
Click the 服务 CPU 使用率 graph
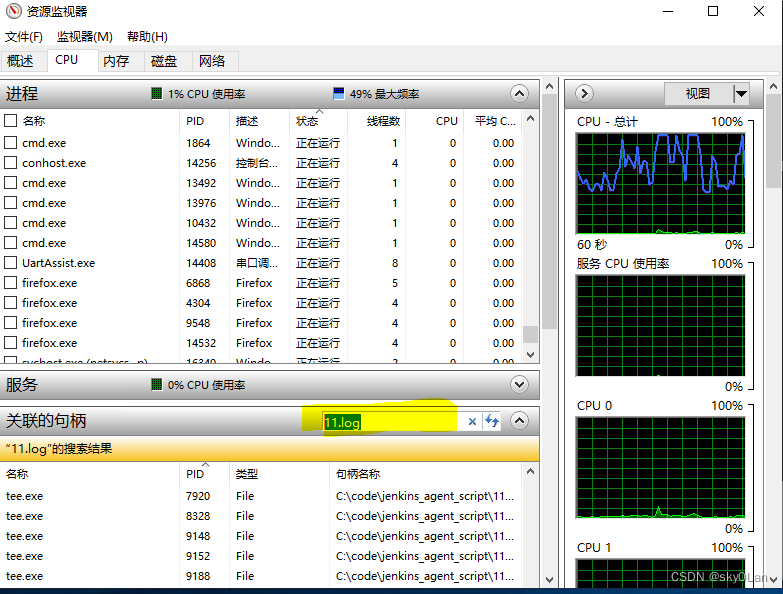tap(660, 325)
